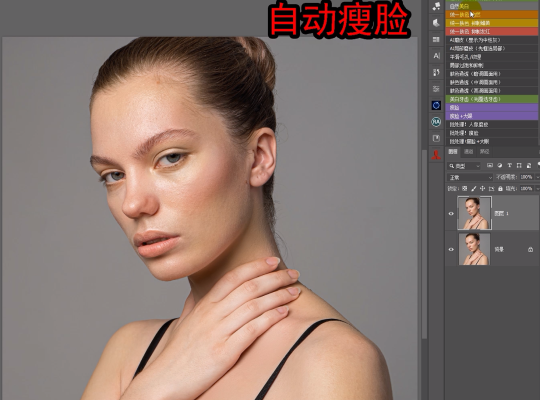Screen dimensions: 540x400
Task: Switch to the 图层 tab
Action: click(453, 152)
